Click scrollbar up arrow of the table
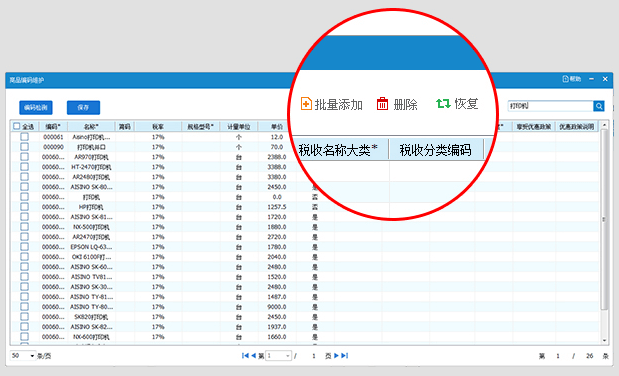 click(604, 125)
